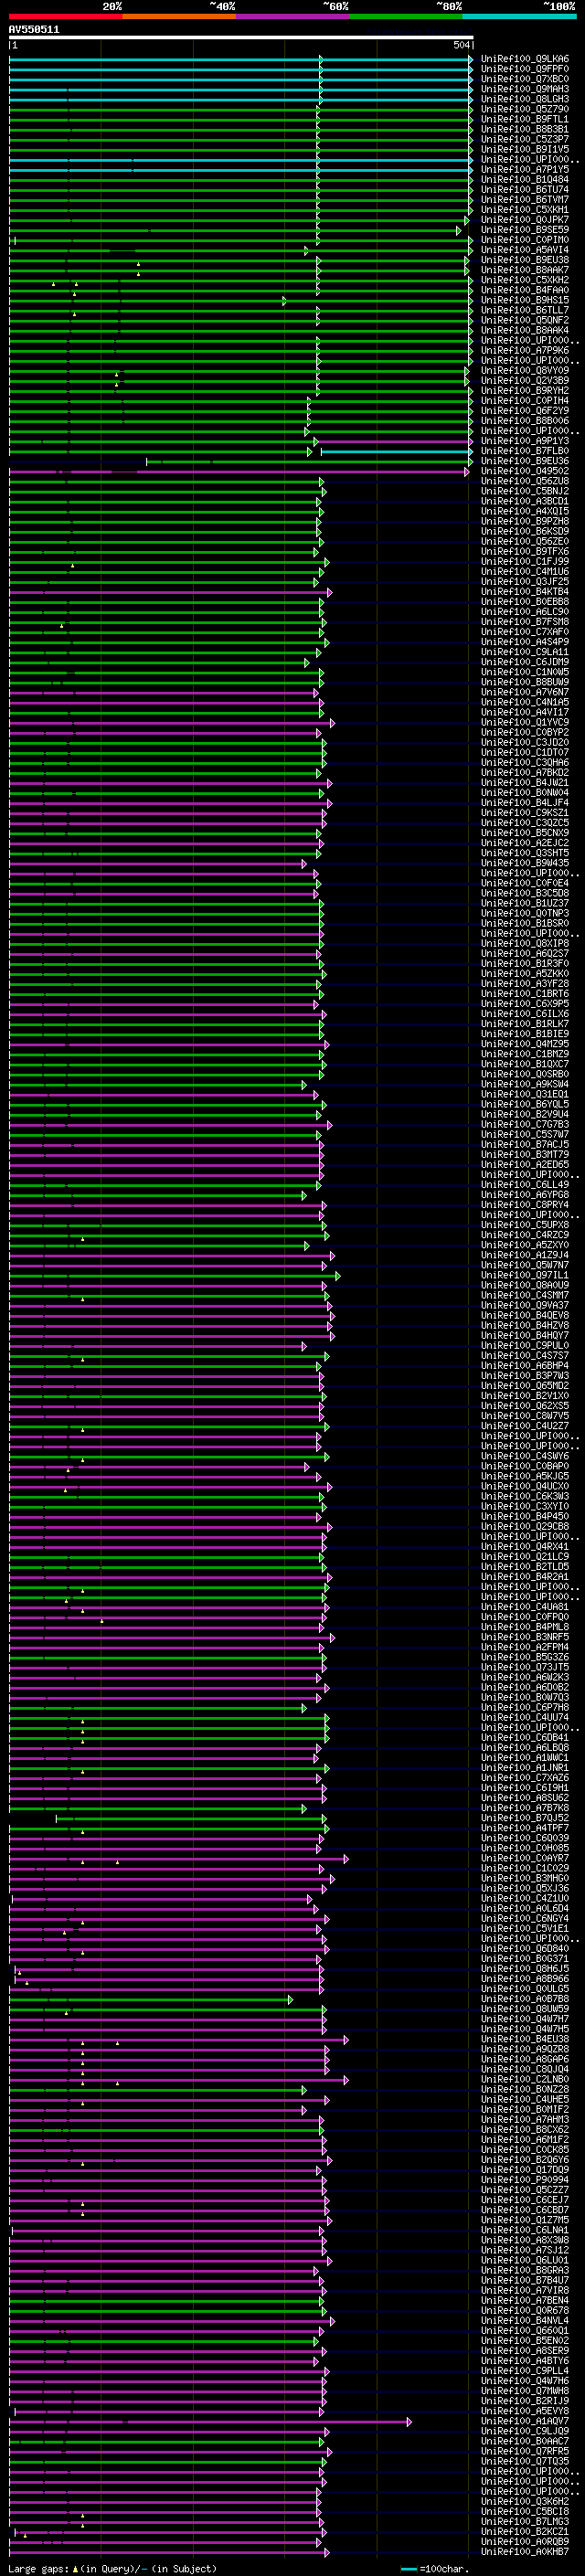Click the white query sequence bar
This screenshot has height=2576, width=585.
point(241,38)
